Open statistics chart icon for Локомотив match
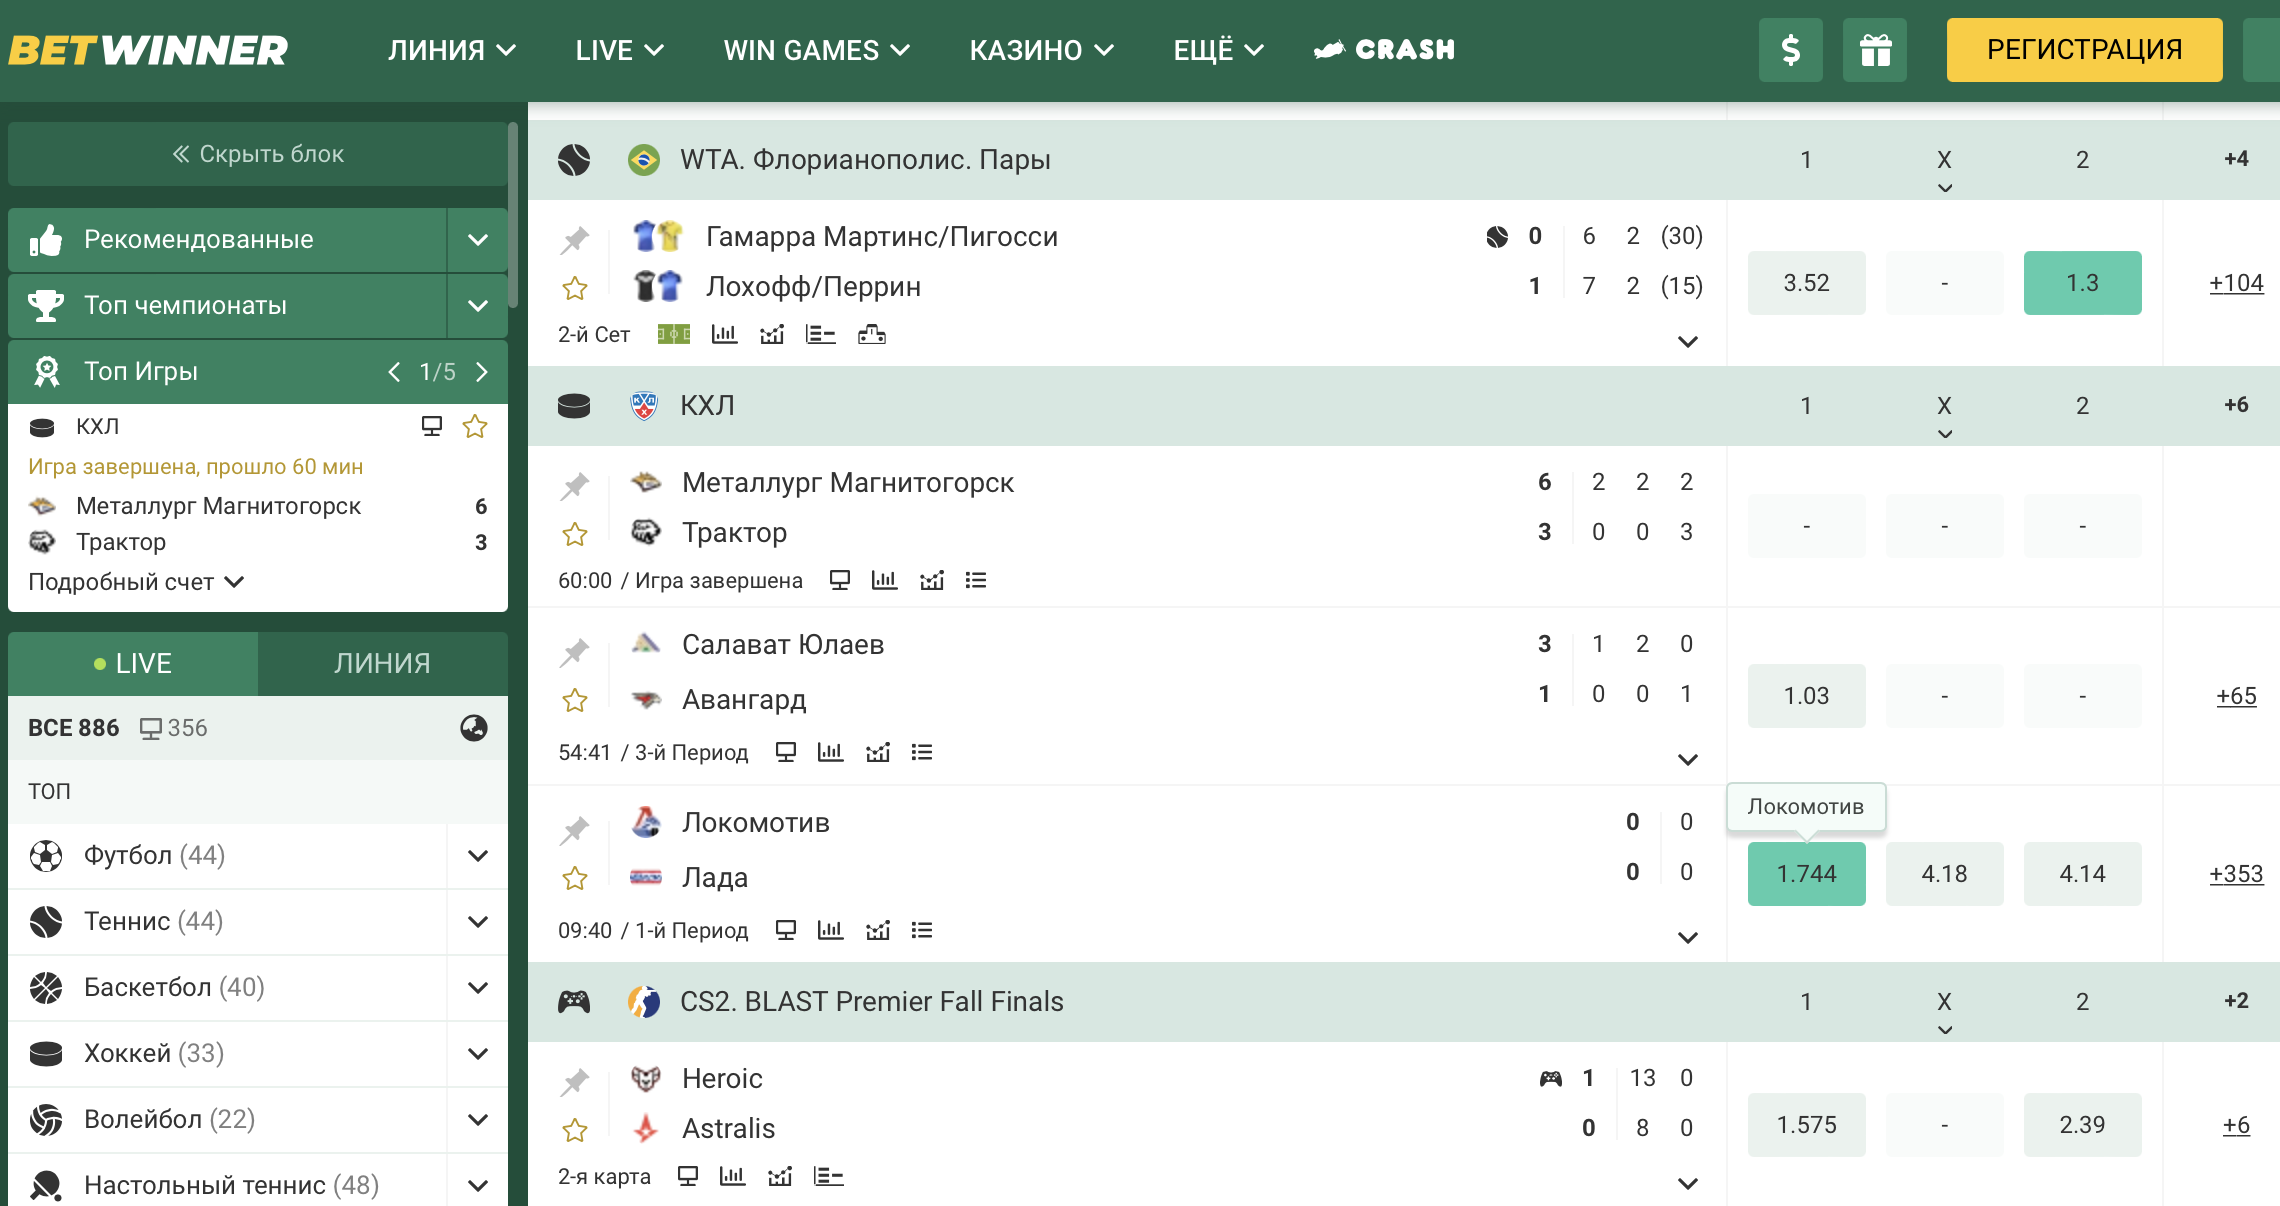Image resolution: width=2280 pixels, height=1206 pixels. click(830, 931)
